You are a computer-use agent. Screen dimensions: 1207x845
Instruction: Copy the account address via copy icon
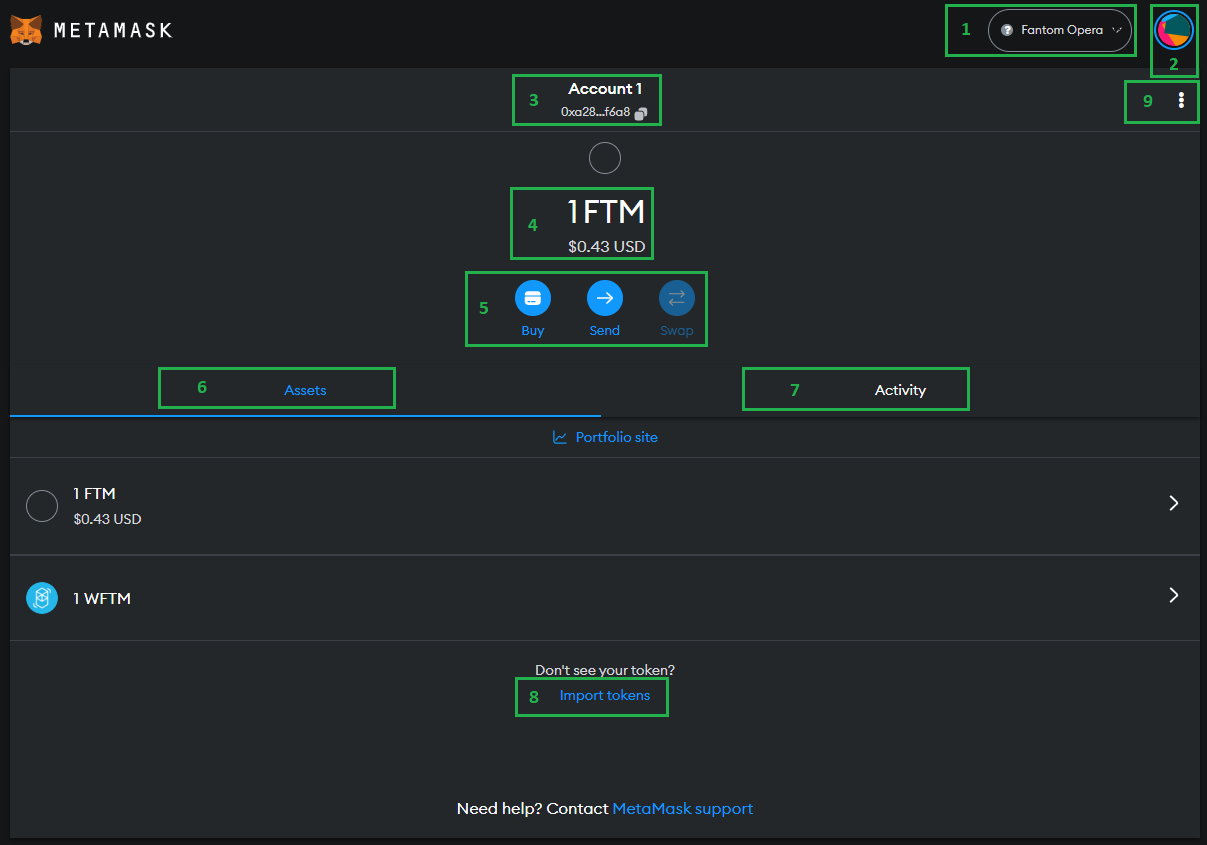click(641, 113)
